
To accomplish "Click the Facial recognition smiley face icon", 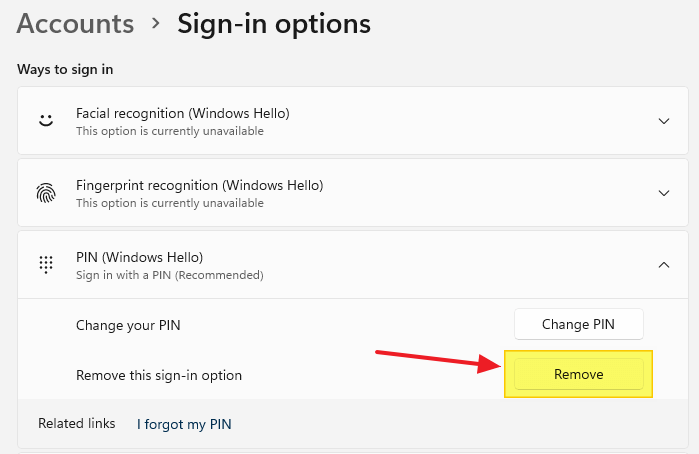I will coord(45,121).
